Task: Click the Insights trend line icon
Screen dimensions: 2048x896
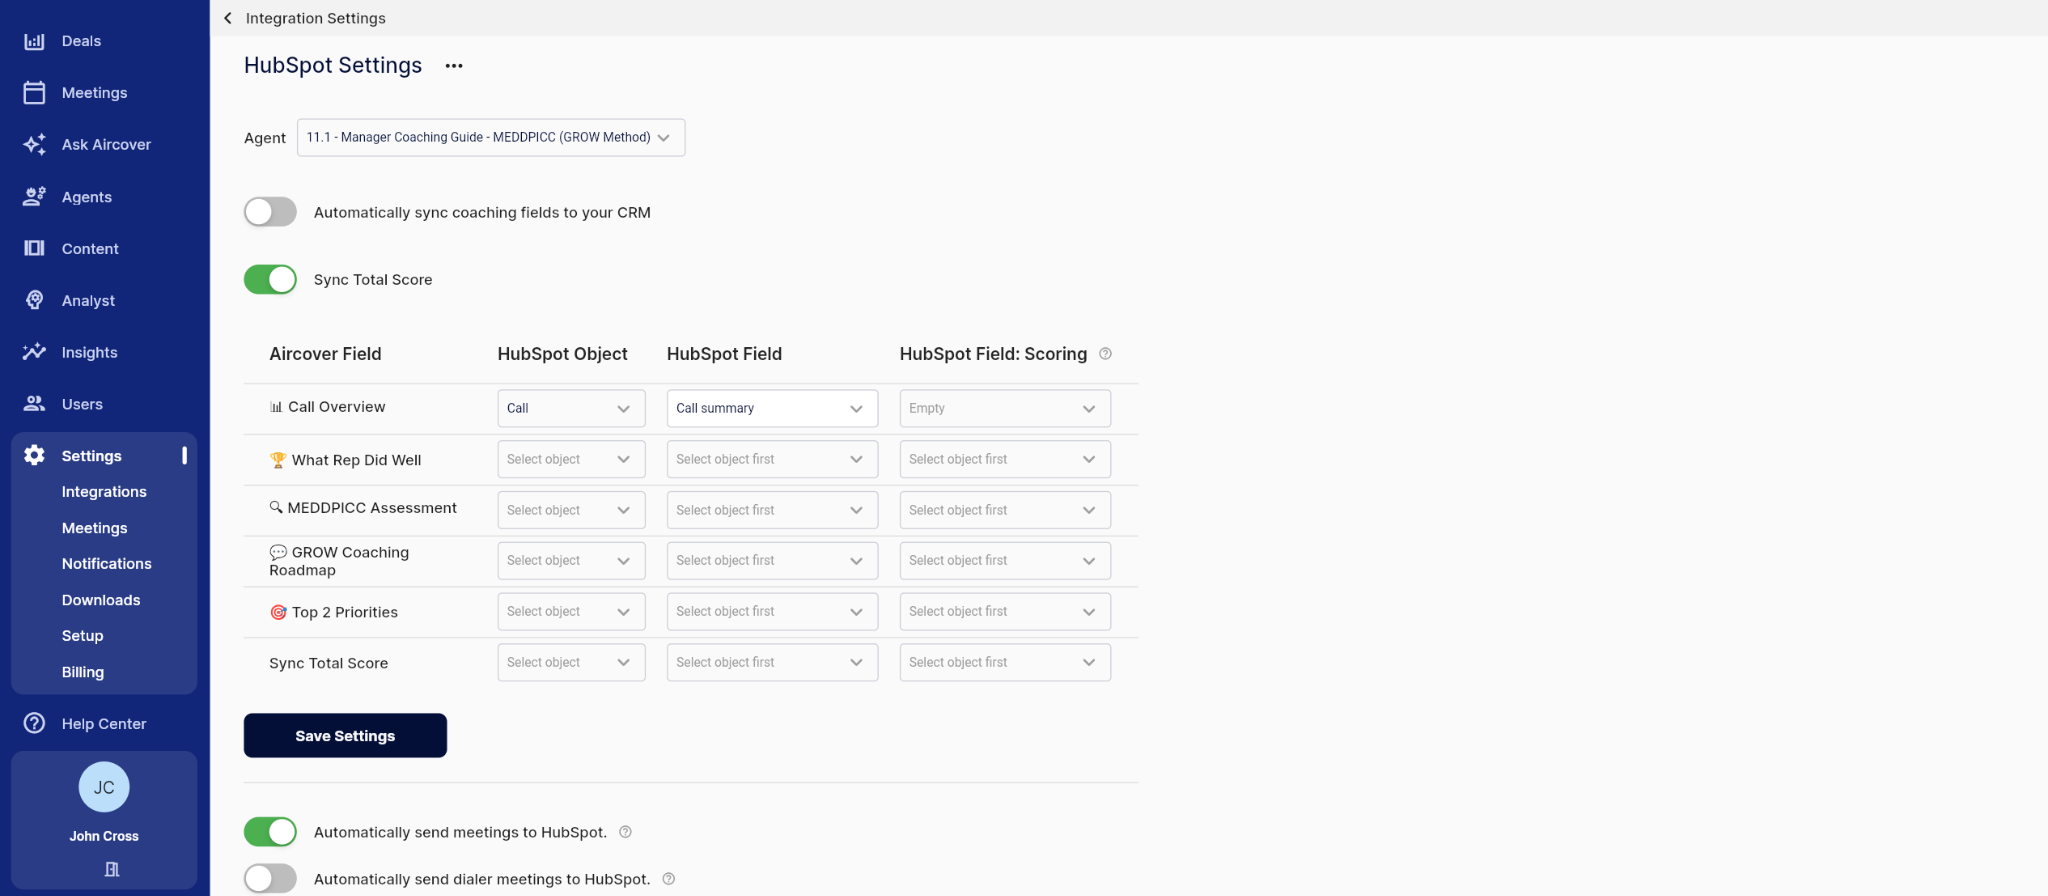Action: [x=34, y=352]
